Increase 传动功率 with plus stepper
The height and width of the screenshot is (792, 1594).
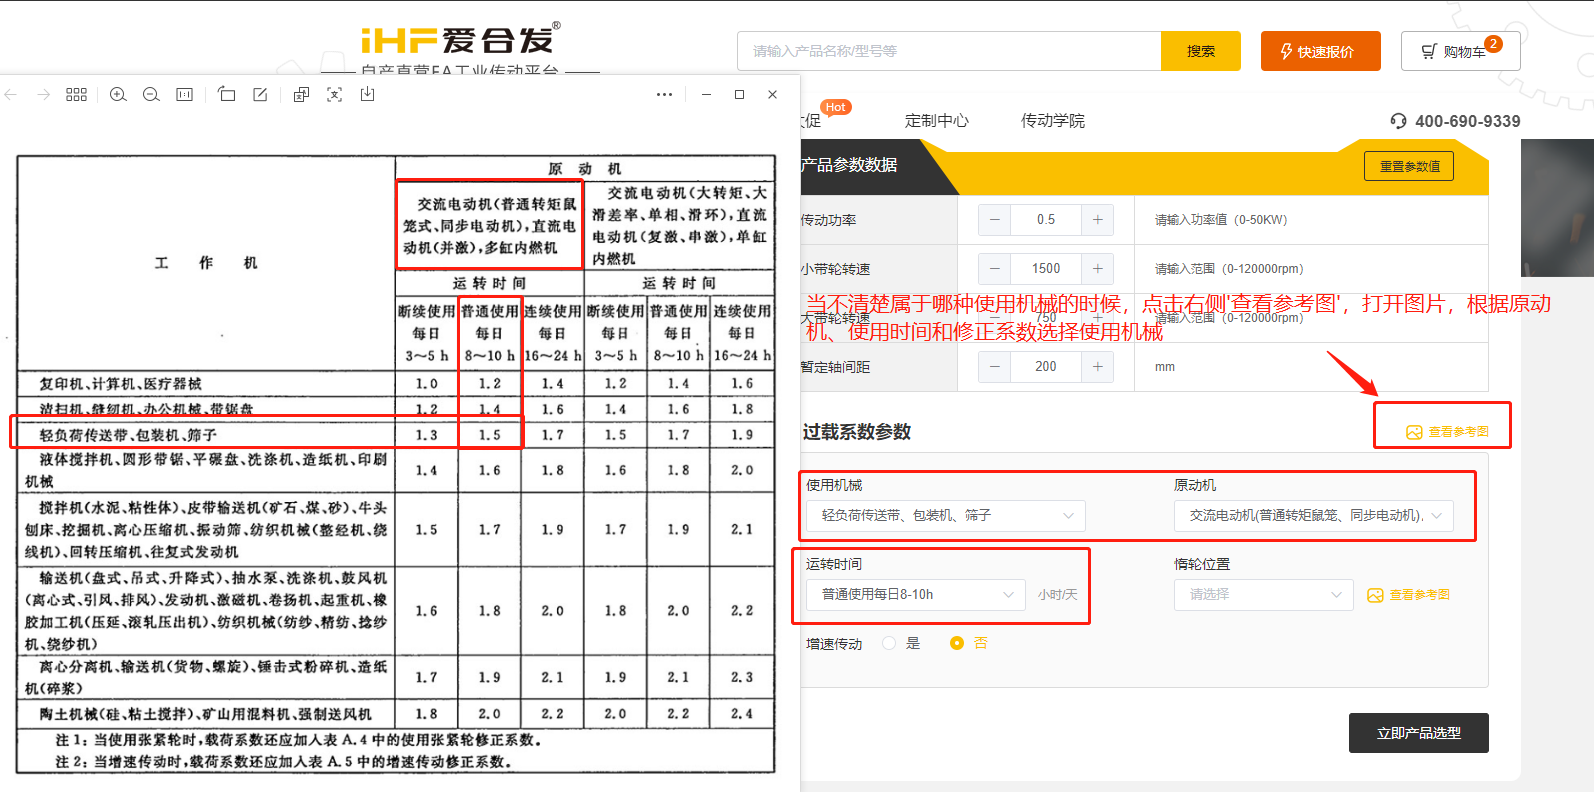(1097, 220)
